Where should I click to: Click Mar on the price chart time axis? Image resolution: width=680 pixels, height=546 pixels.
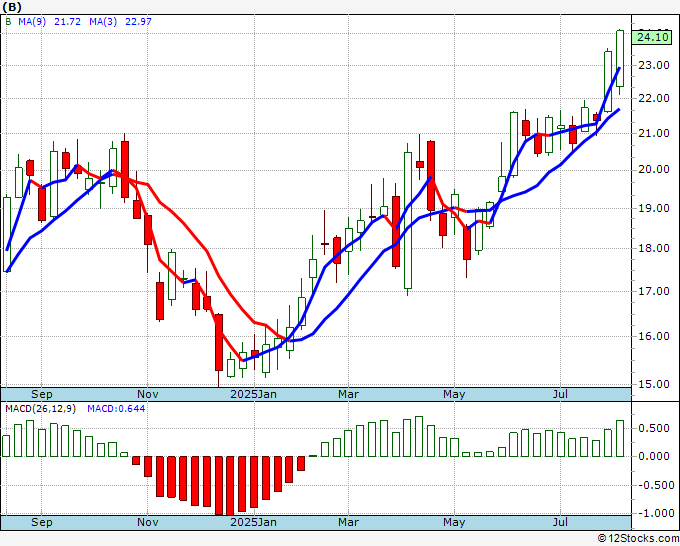tap(348, 394)
